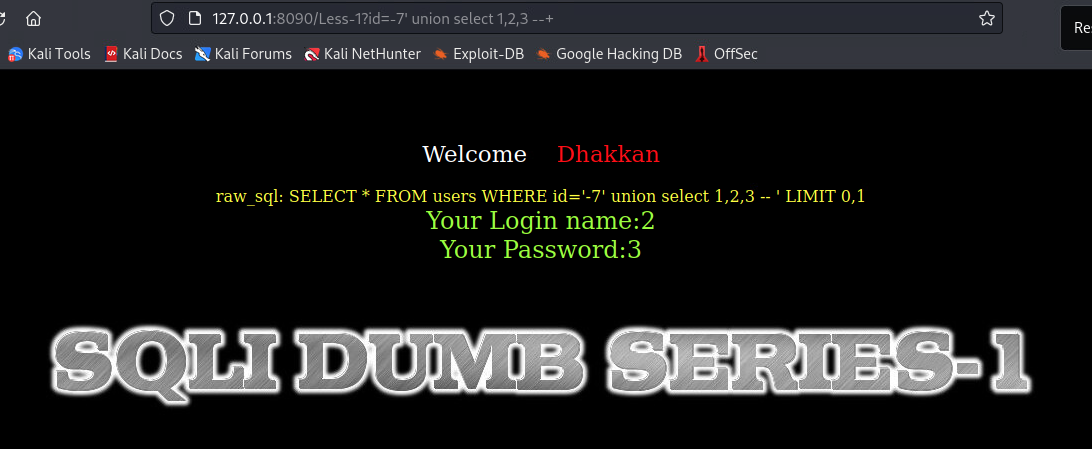Image resolution: width=1092 pixels, height=449 pixels.
Task: Click the Kali Docs bookmark icon
Action: point(111,54)
